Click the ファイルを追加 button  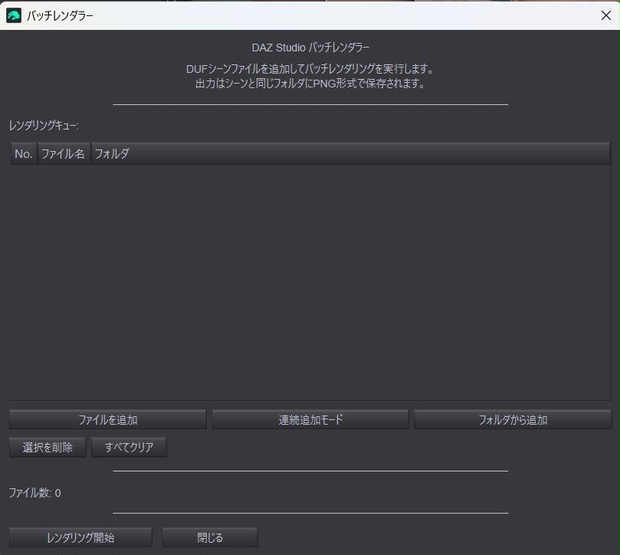(x=108, y=419)
